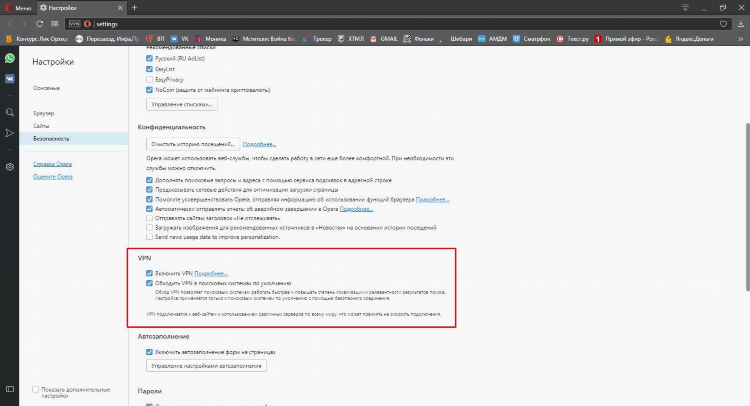Image resolution: width=750 pixels, height=406 pixels.
Task: Enable Не отслеживать header checkbox
Action: pyautogui.click(x=149, y=218)
